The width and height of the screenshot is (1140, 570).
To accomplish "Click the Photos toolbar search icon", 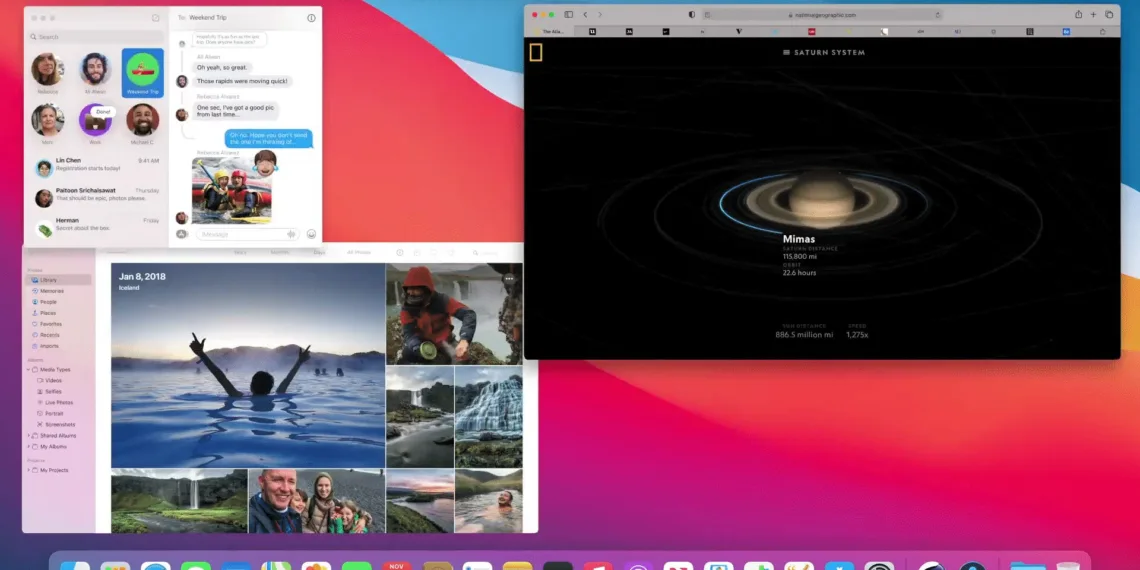I will click(475, 252).
